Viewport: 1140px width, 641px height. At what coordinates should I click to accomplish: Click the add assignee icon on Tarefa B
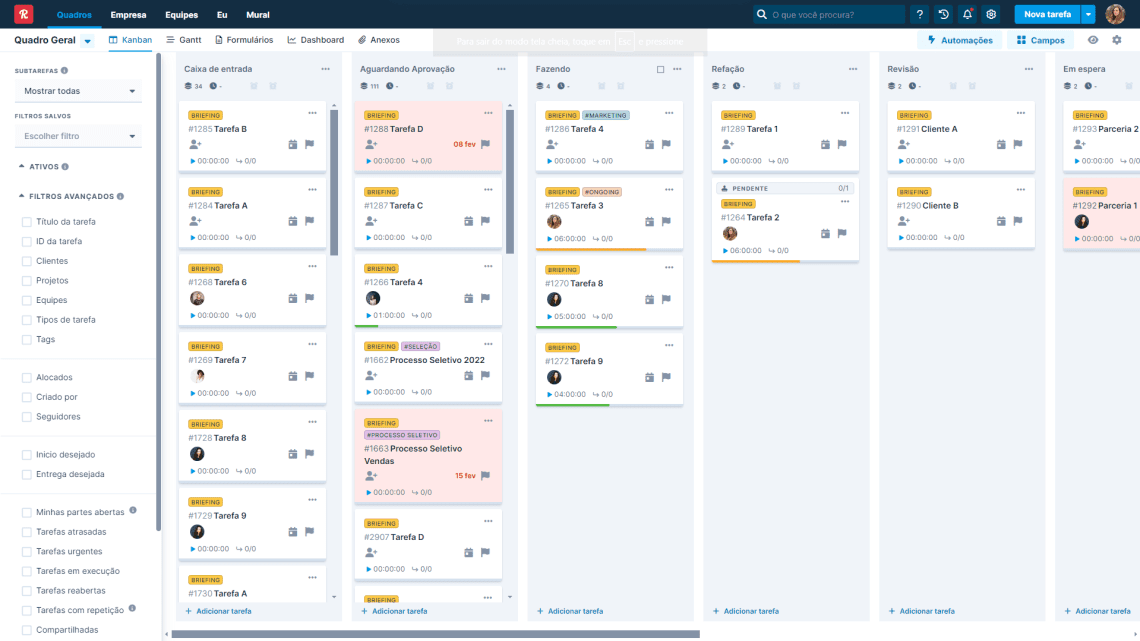pyautogui.click(x=196, y=145)
